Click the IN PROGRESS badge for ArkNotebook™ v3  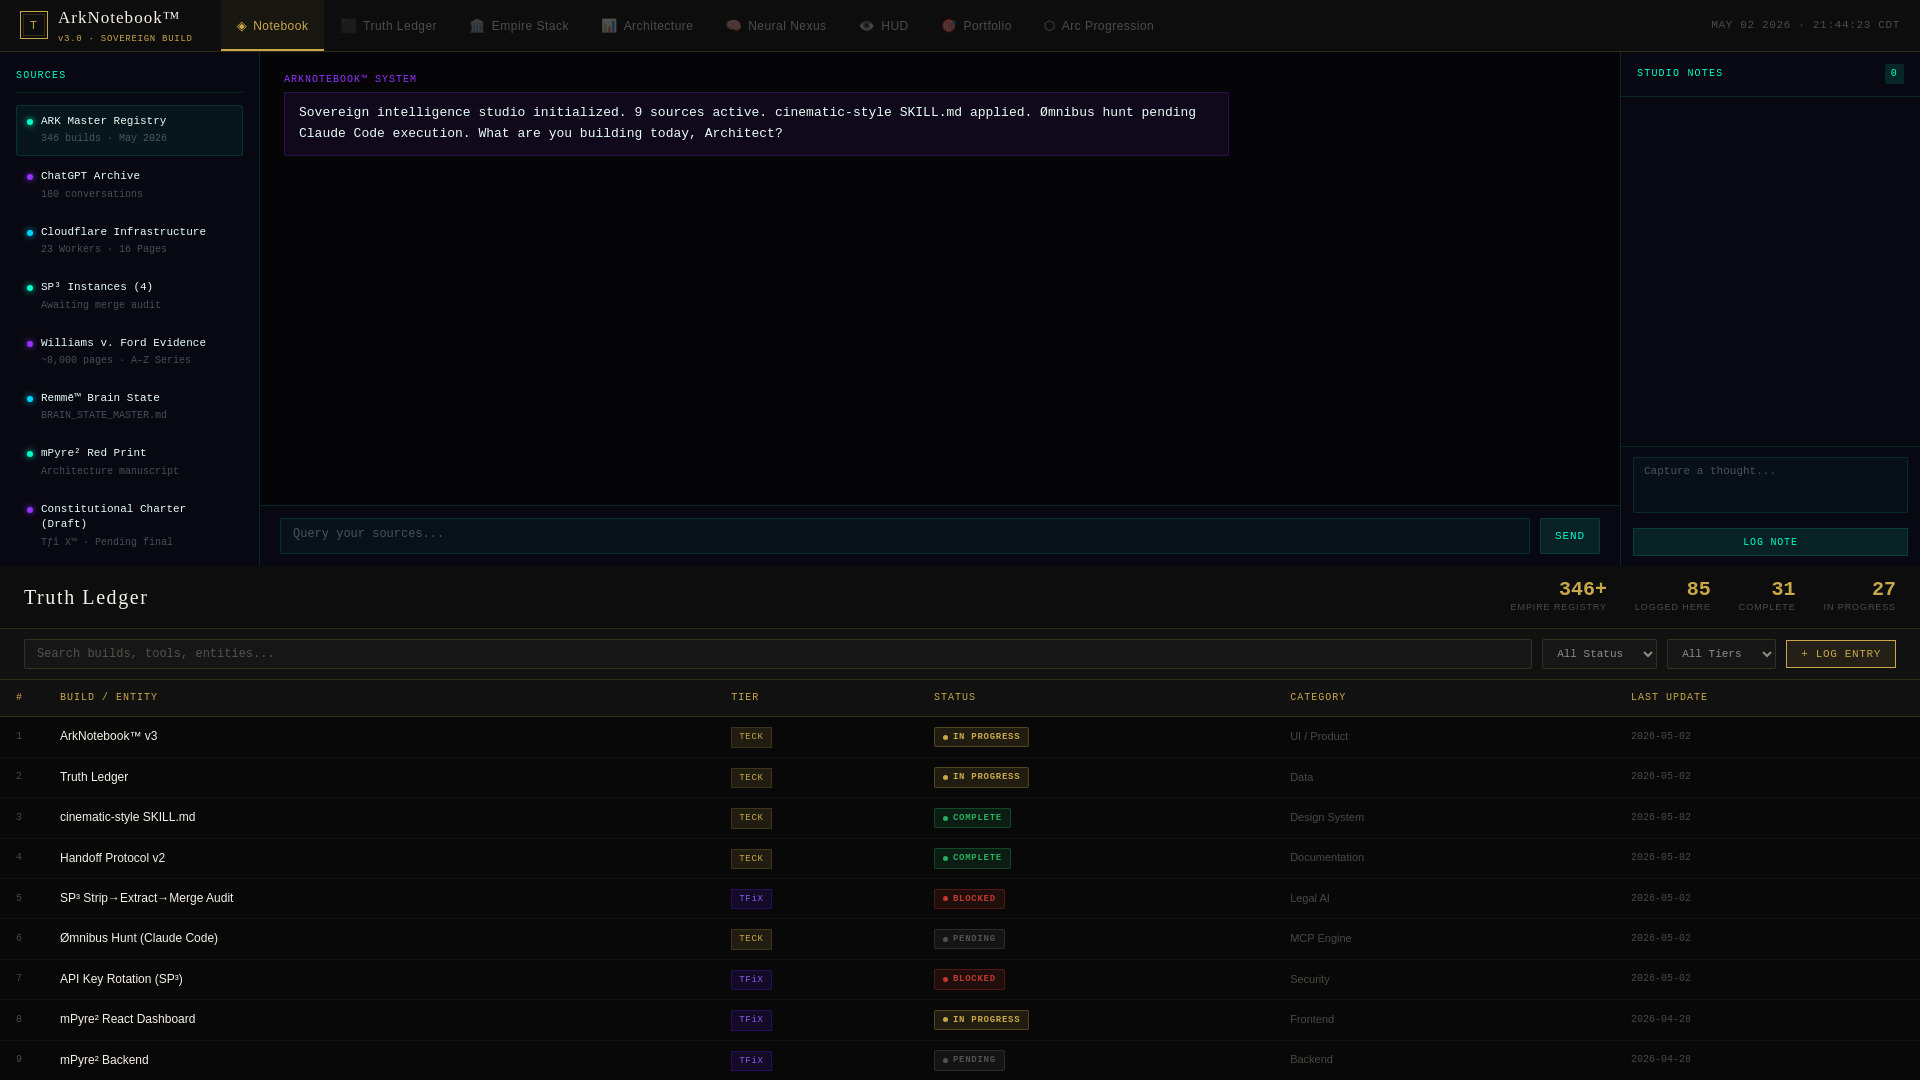click(x=981, y=737)
